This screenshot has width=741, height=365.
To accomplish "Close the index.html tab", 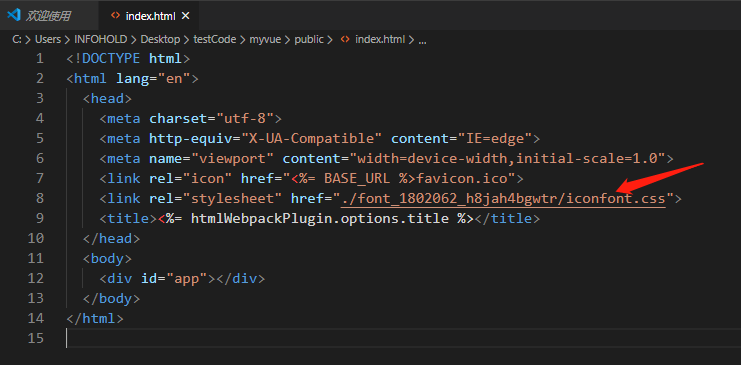I will pos(186,16).
